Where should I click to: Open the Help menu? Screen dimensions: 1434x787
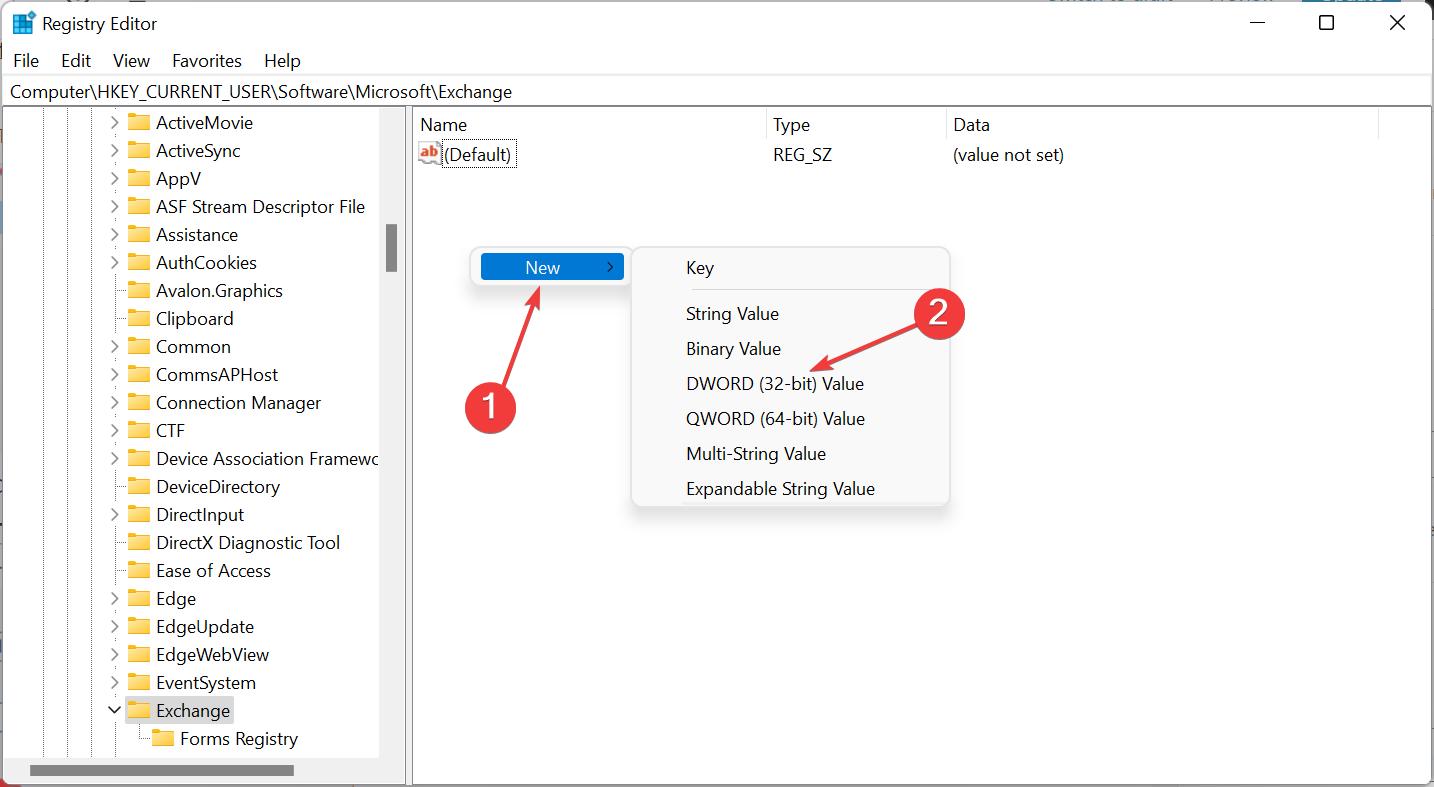[x=282, y=61]
